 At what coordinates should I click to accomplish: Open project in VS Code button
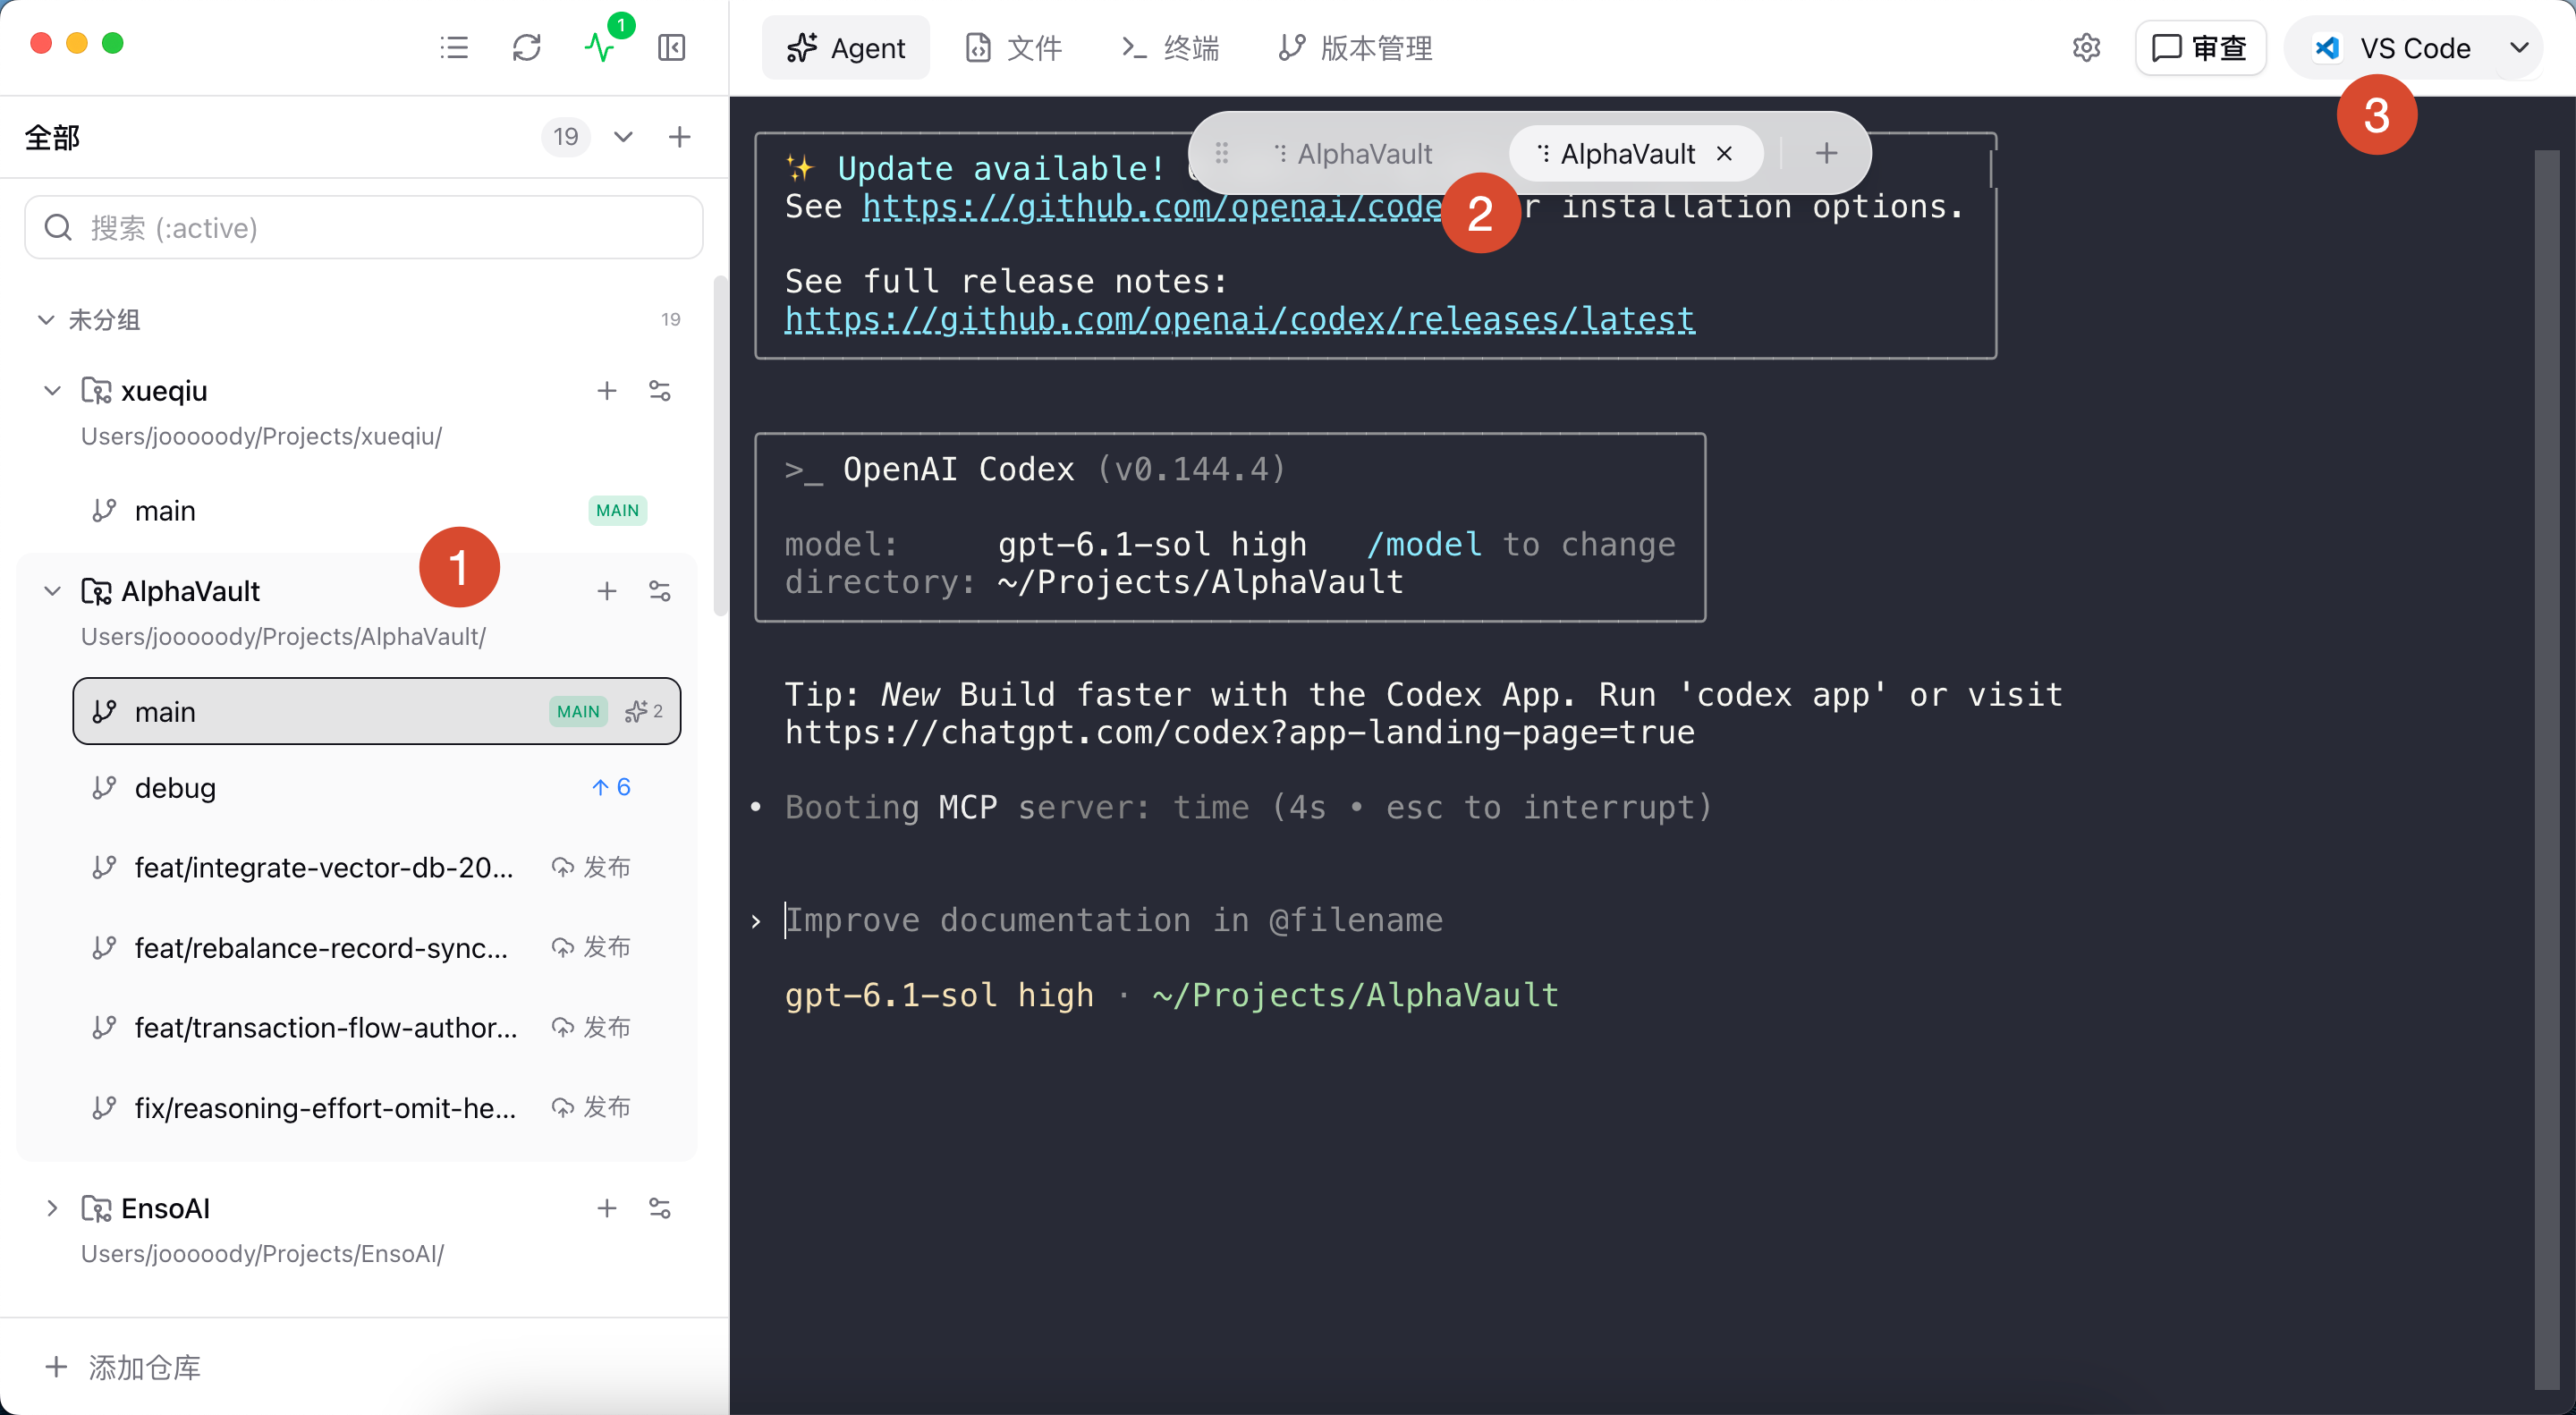(x=2392, y=47)
